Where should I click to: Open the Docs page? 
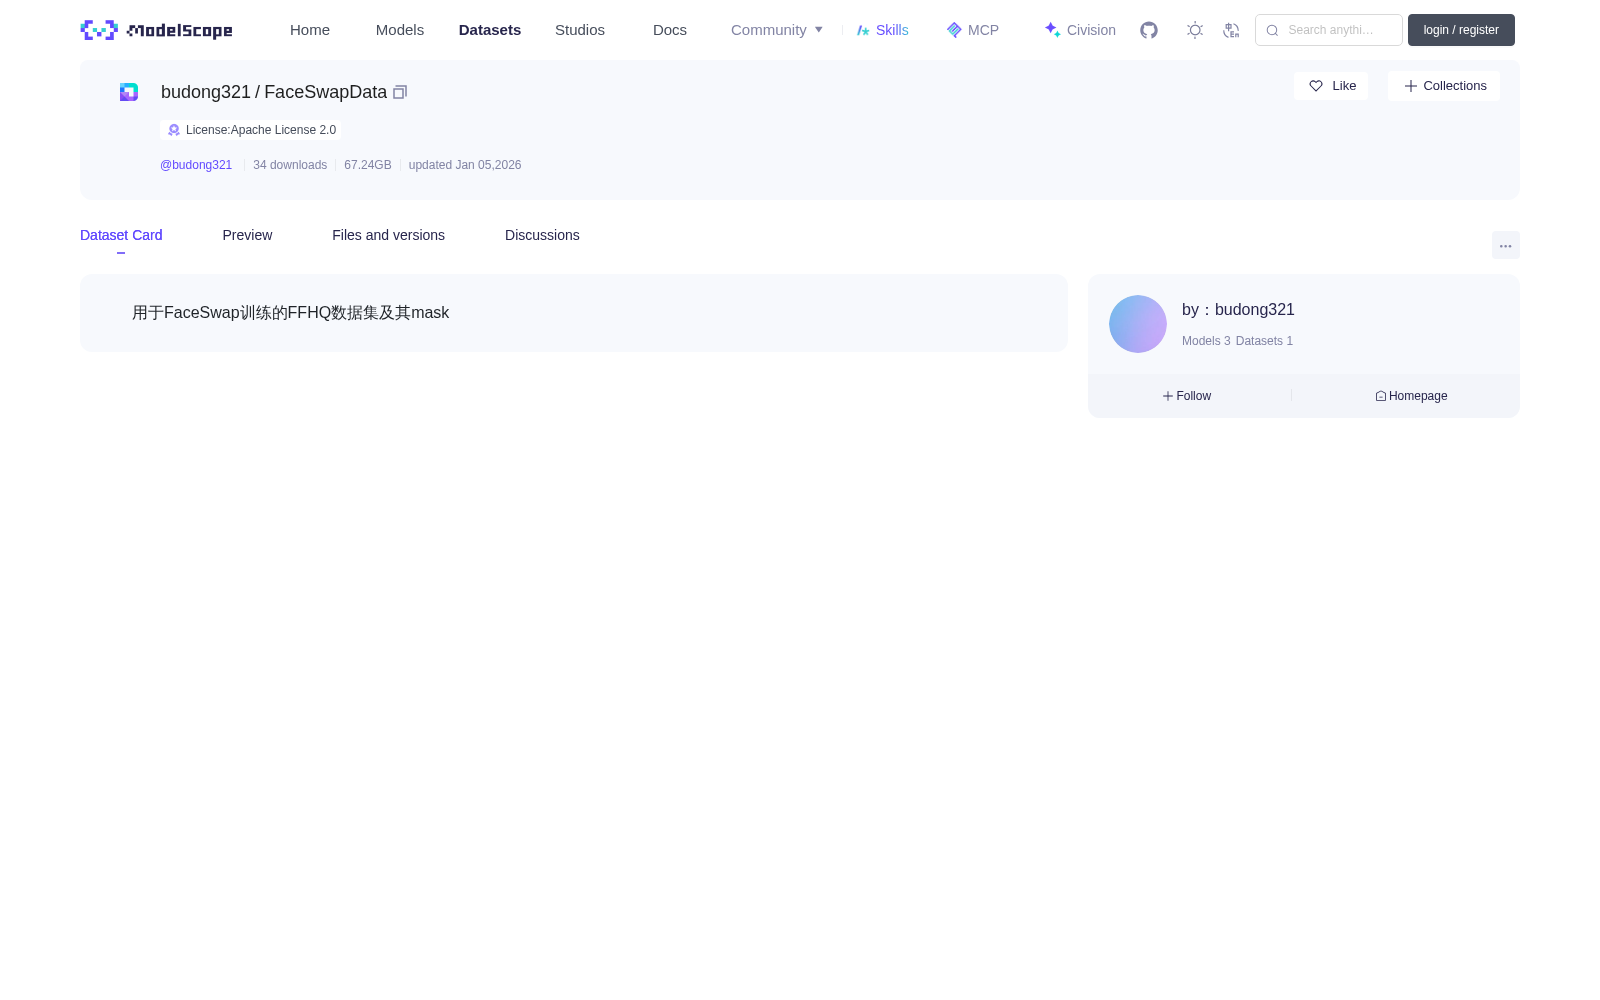pos(670,30)
